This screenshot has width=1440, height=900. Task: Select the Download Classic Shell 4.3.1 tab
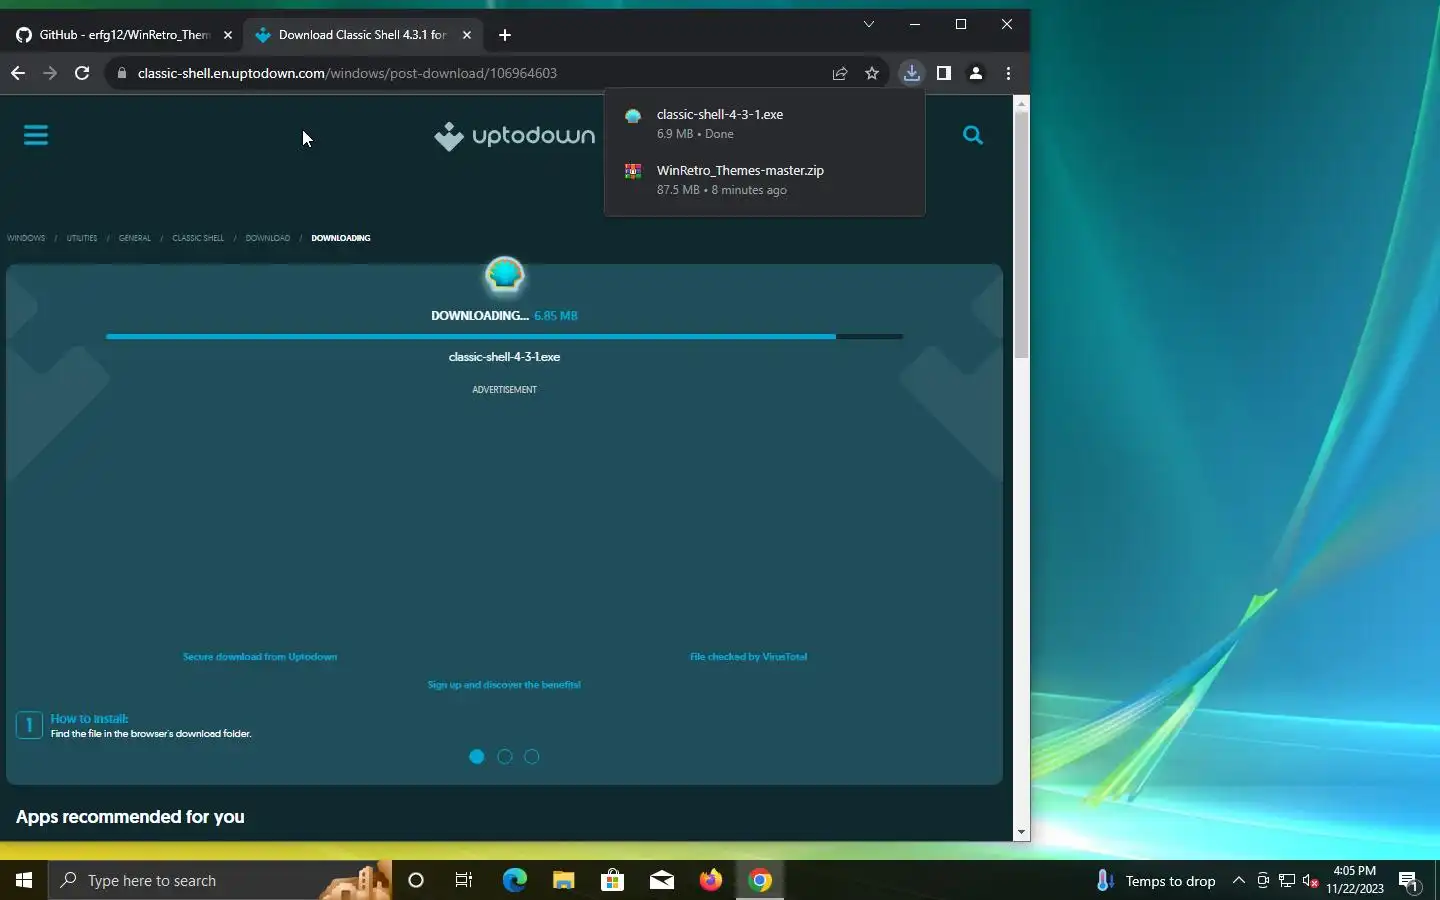pos(364,35)
